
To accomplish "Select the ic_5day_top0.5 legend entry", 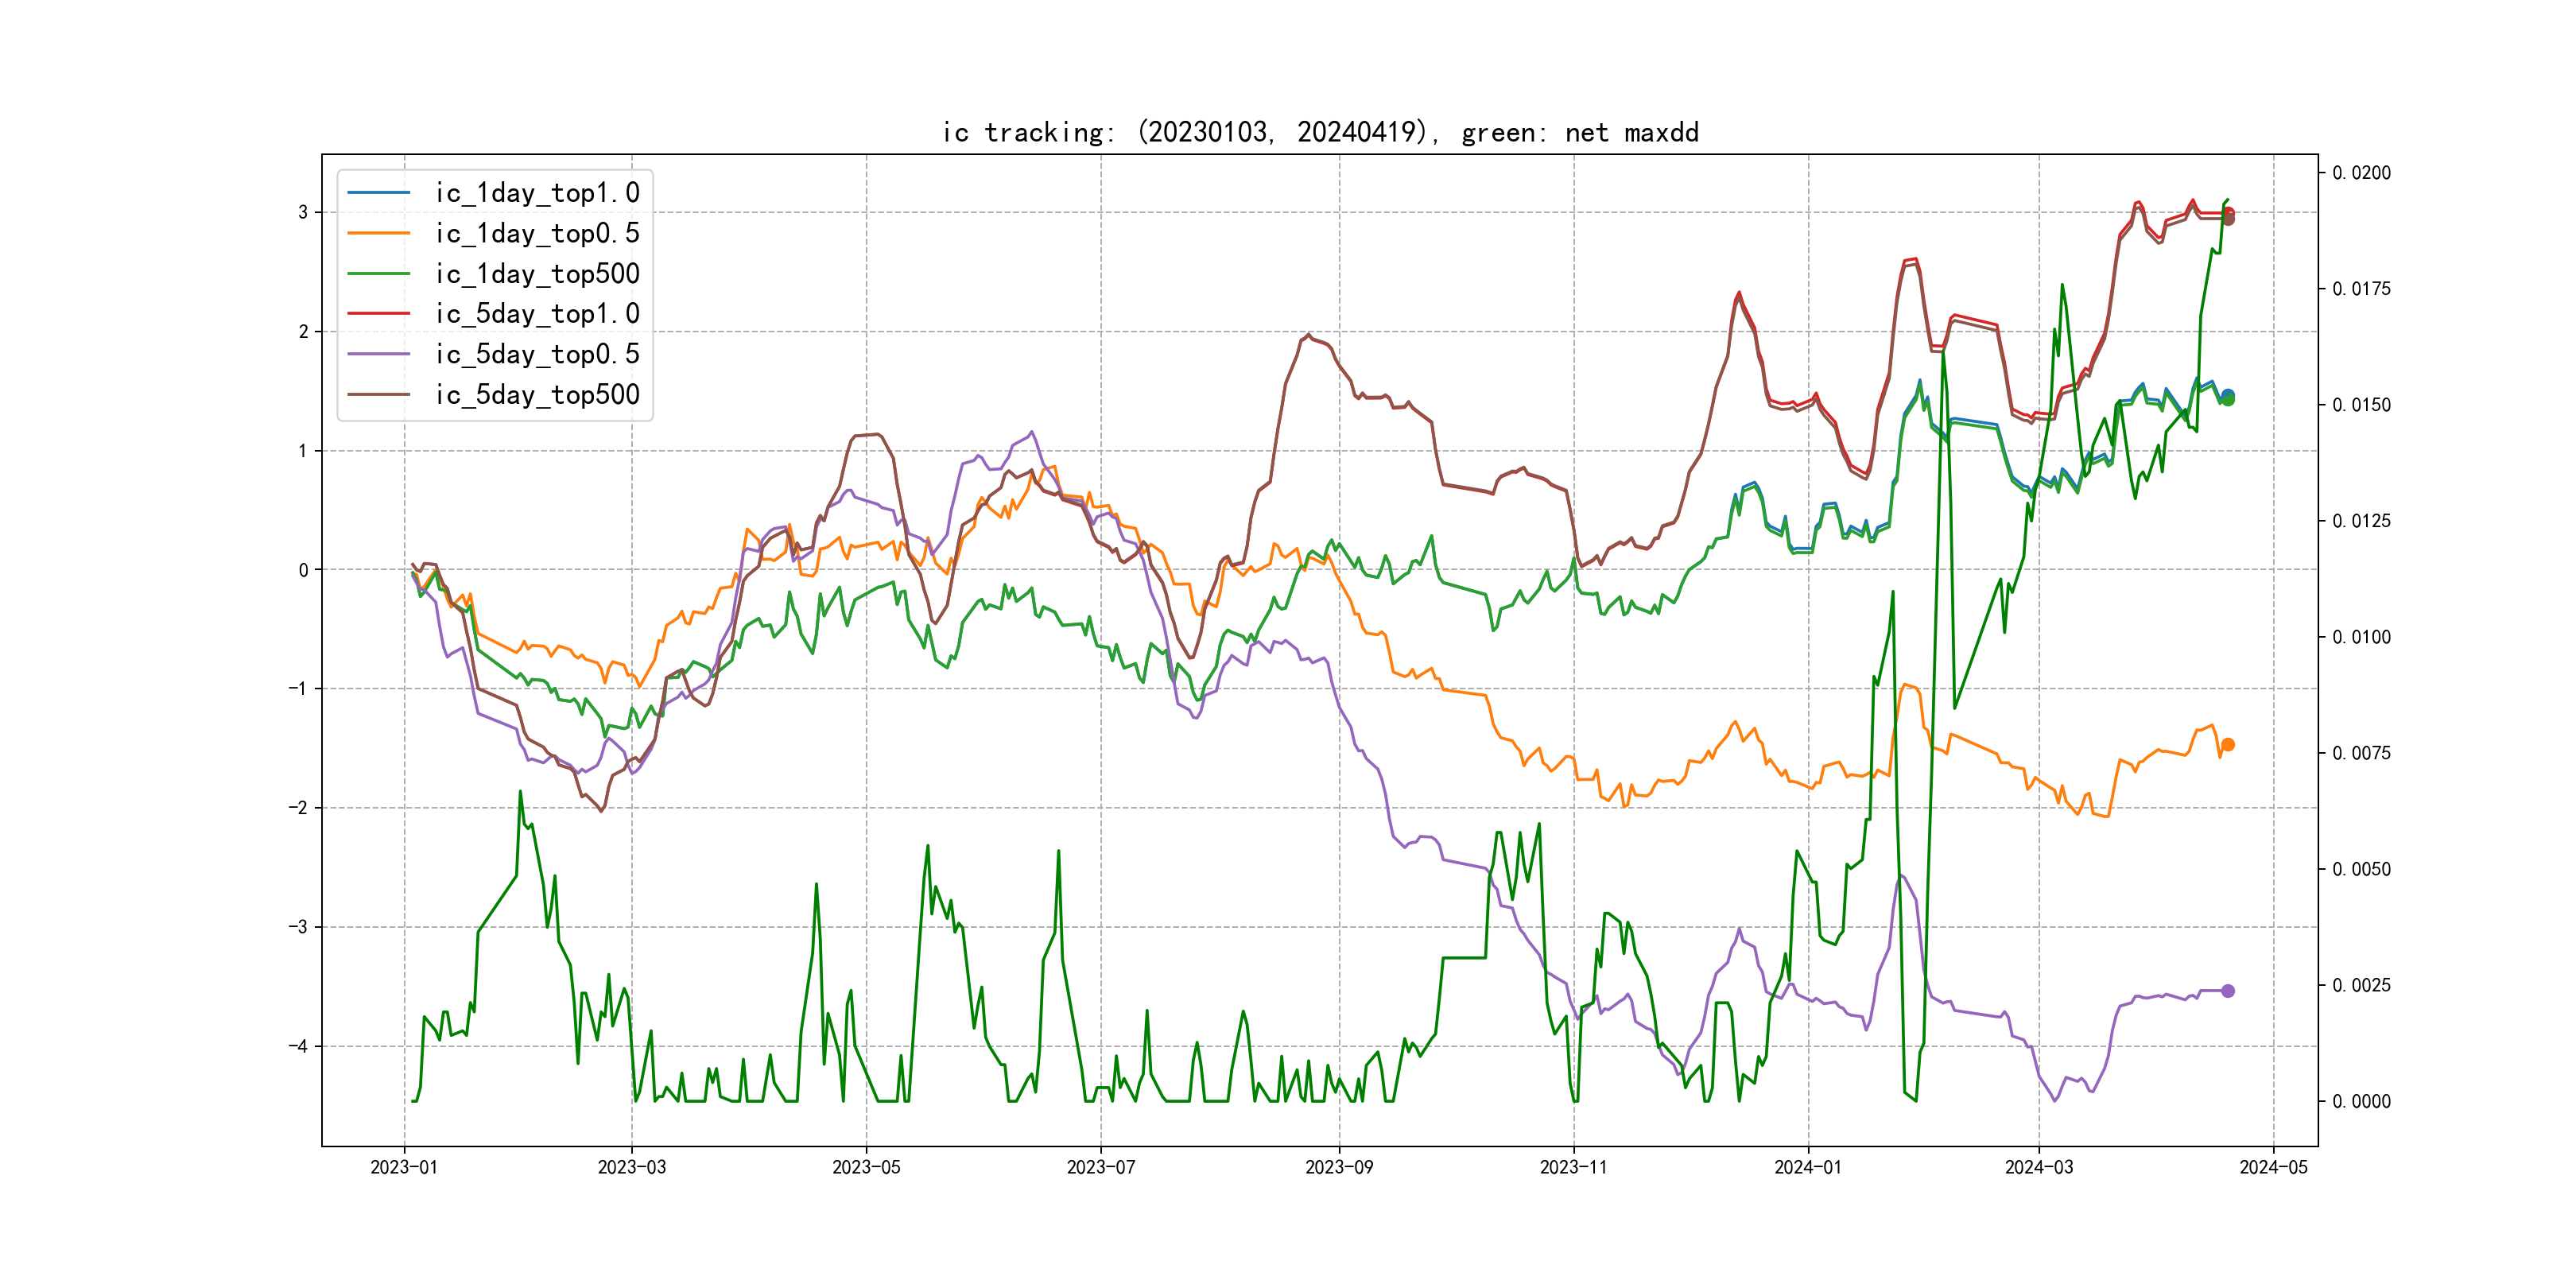I will pos(537,354).
